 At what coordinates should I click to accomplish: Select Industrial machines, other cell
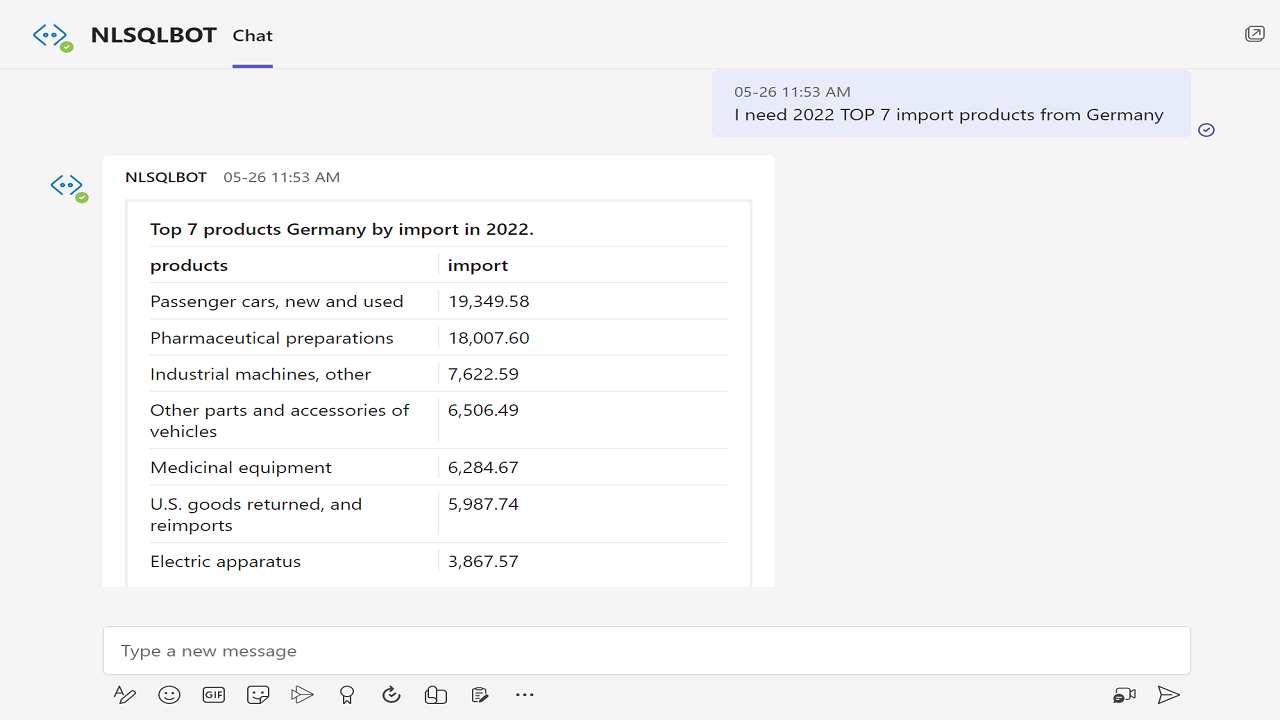tap(261, 374)
